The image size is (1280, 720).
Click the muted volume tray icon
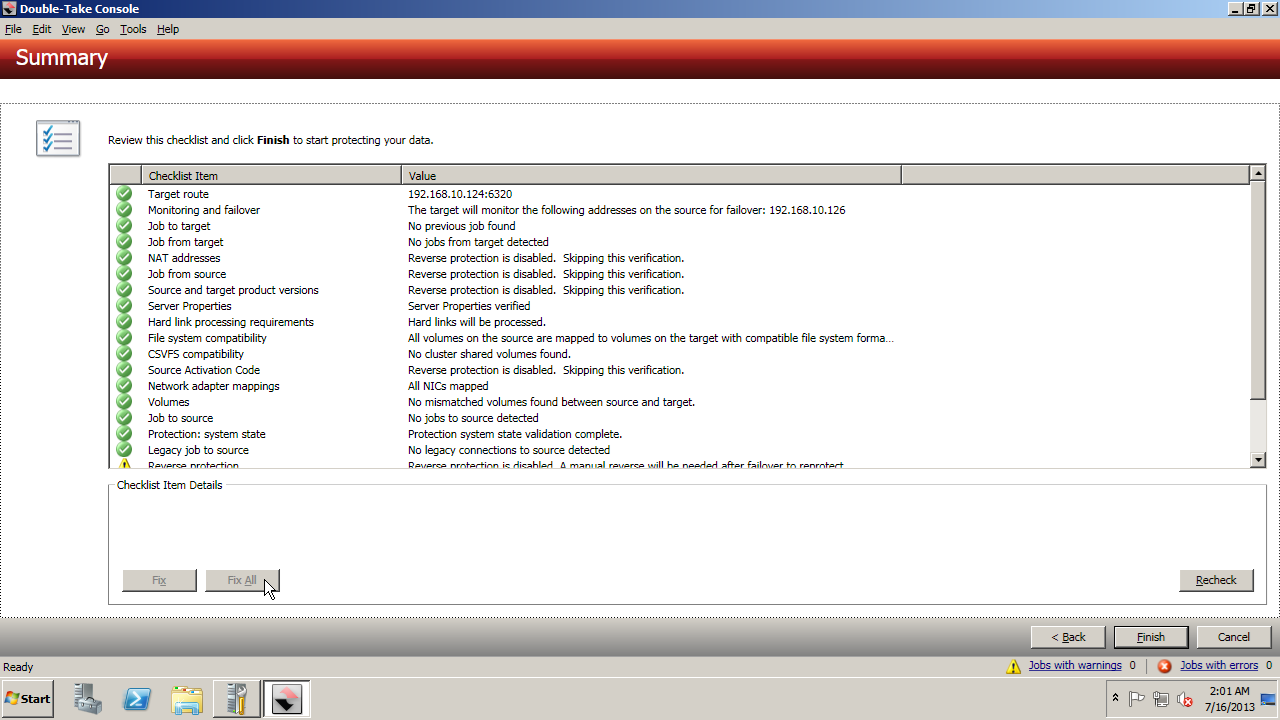click(1184, 699)
